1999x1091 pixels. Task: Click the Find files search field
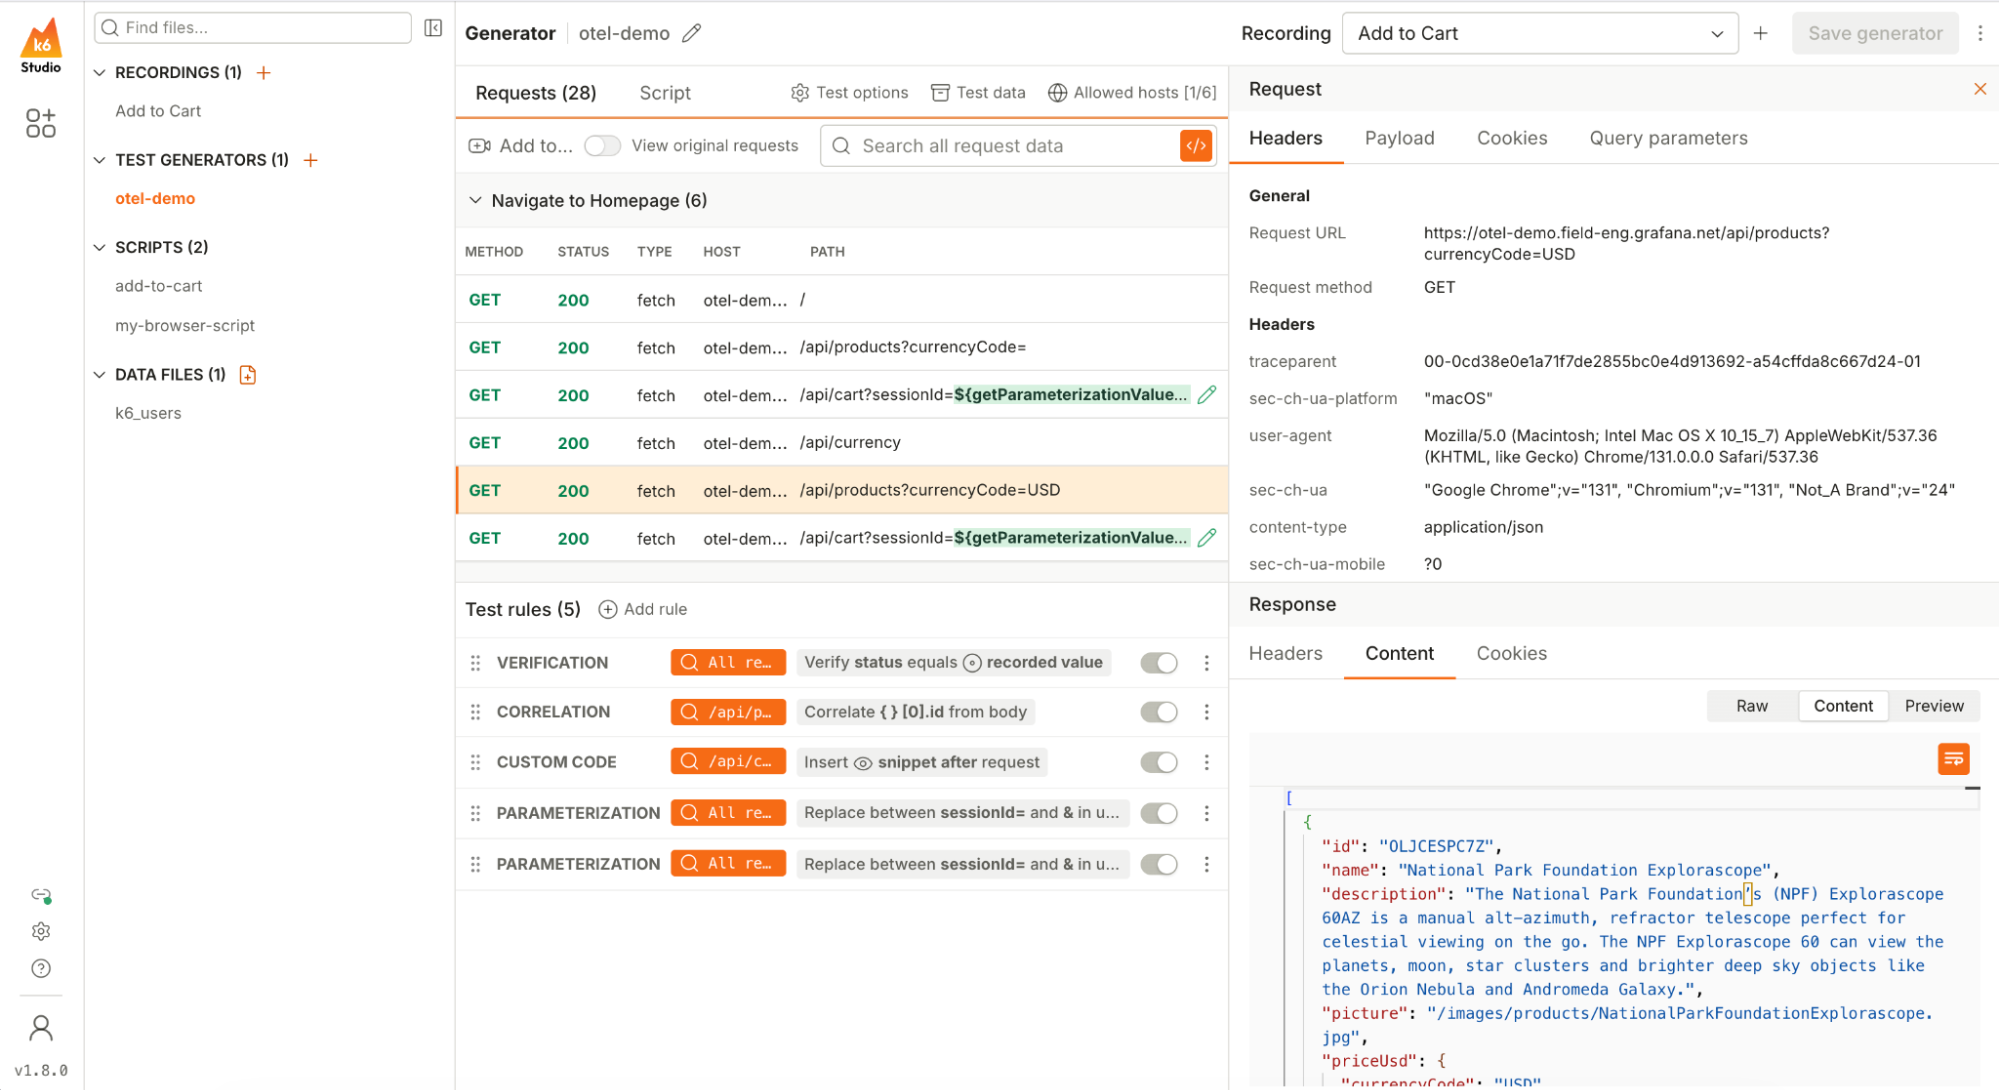pyautogui.click(x=252, y=27)
